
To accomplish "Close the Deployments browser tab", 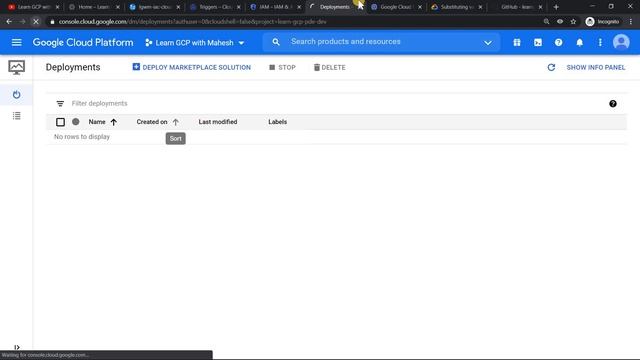I will [x=360, y=7].
